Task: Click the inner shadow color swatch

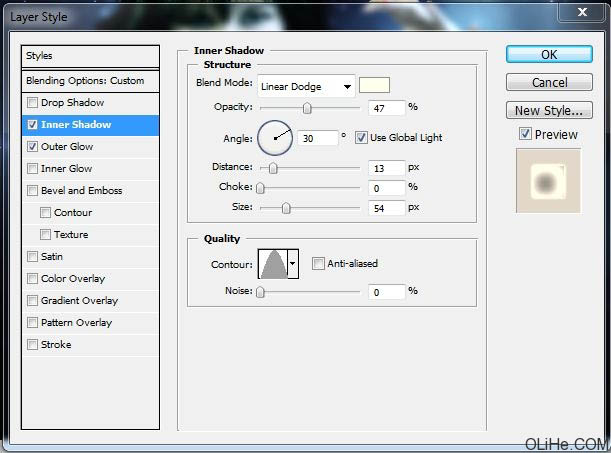Action: [x=374, y=85]
